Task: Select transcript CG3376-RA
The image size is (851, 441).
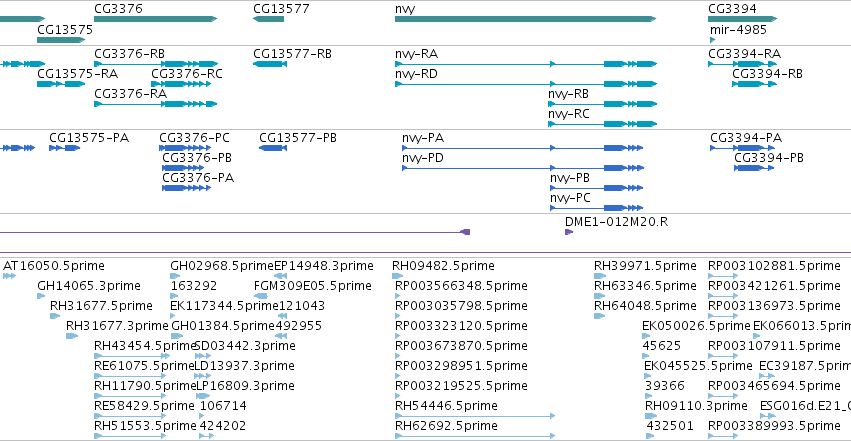Action: tap(130, 94)
